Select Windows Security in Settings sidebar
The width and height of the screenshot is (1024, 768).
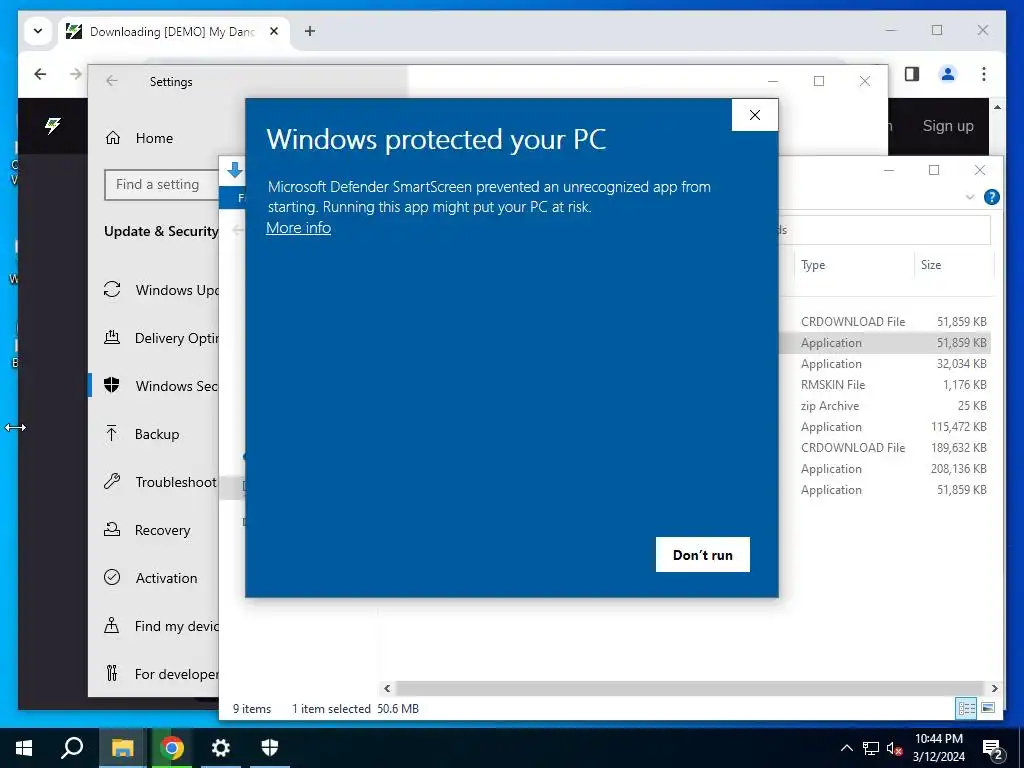pos(161,386)
